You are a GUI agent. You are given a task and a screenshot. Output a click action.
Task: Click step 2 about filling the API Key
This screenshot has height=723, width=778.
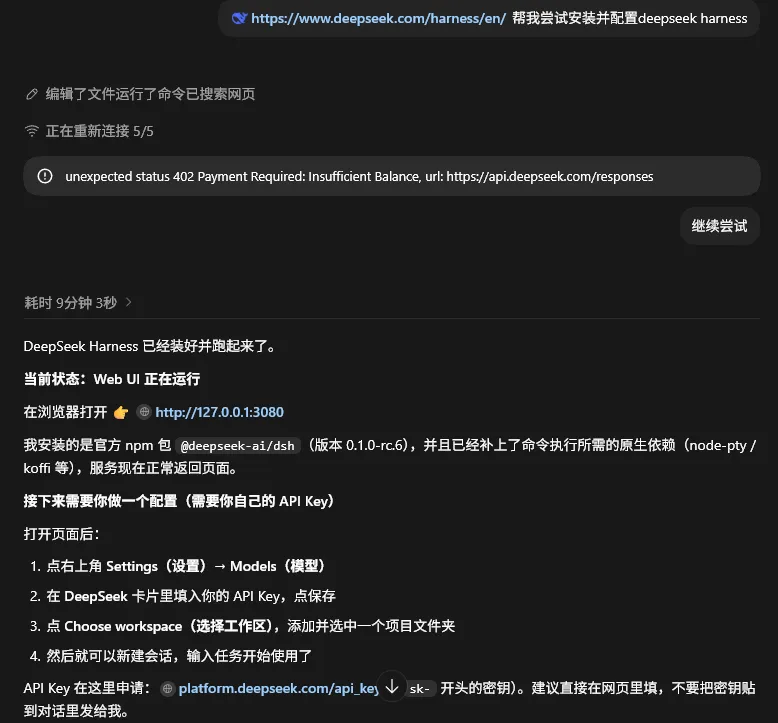pyautogui.click(x=191, y=596)
